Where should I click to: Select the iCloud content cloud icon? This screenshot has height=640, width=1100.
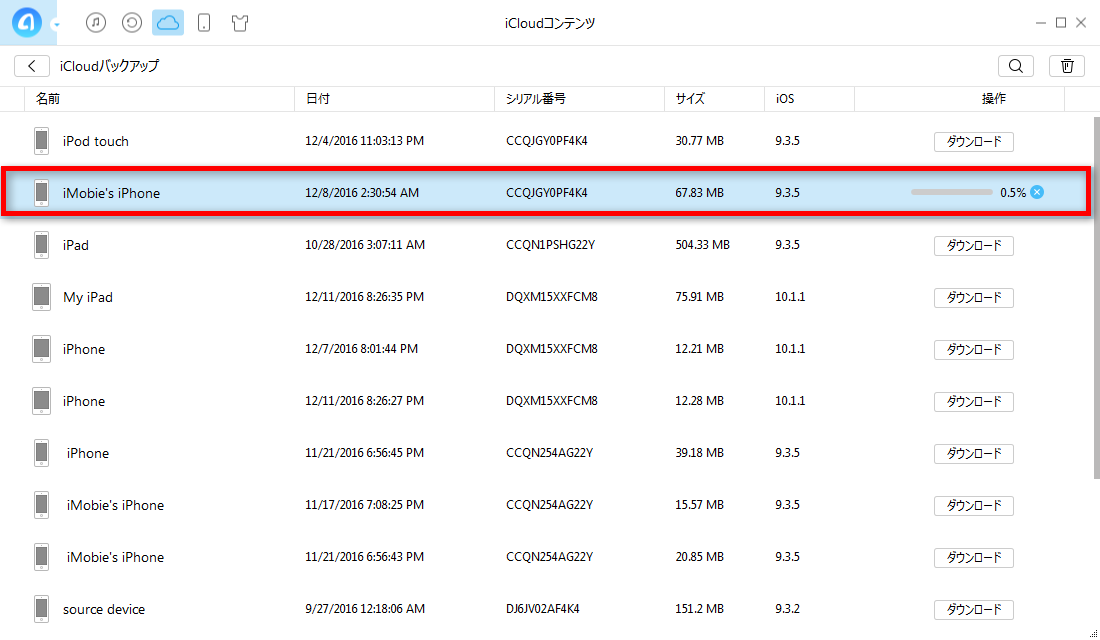pos(168,22)
